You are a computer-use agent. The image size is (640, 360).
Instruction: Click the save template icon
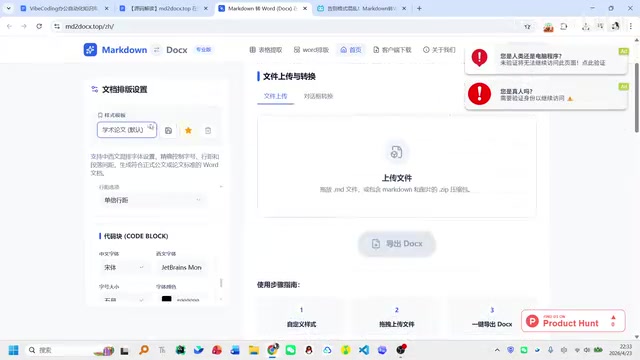click(168, 131)
